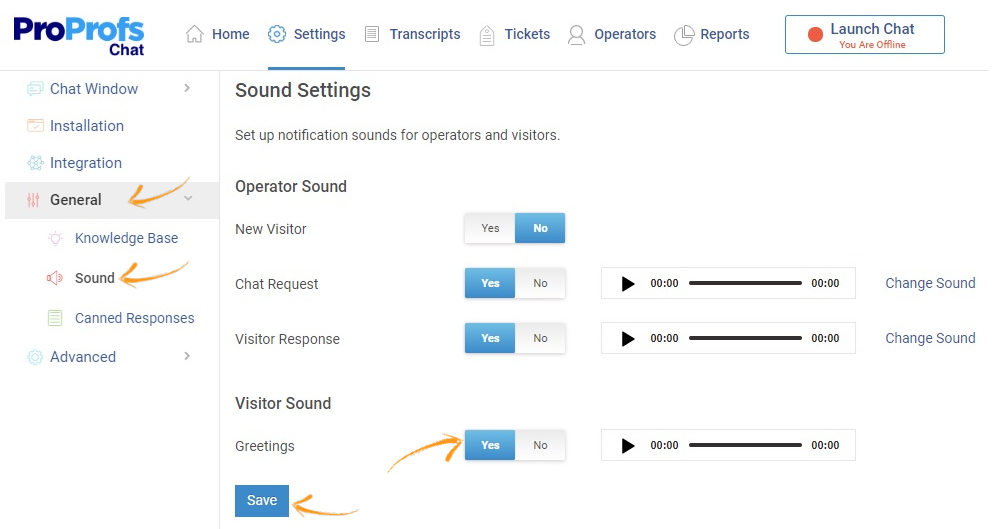The width and height of the screenshot is (1007, 529).
Task: Disable Chat Request sound with No
Action: (540, 283)
